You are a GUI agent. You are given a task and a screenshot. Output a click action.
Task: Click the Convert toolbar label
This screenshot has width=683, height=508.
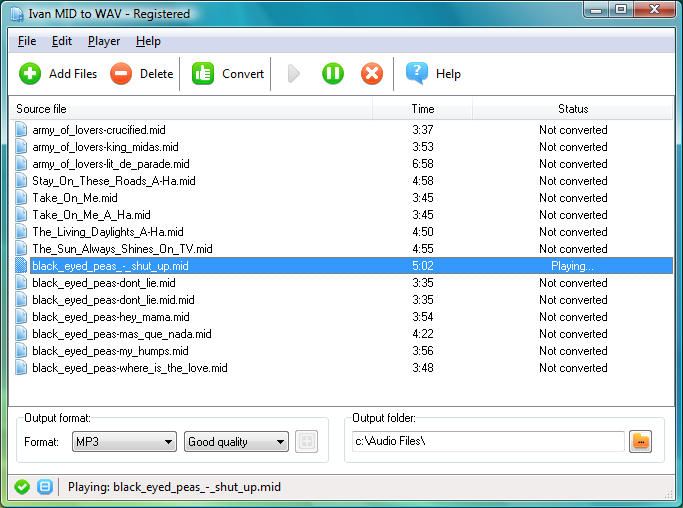pos(243,74)
